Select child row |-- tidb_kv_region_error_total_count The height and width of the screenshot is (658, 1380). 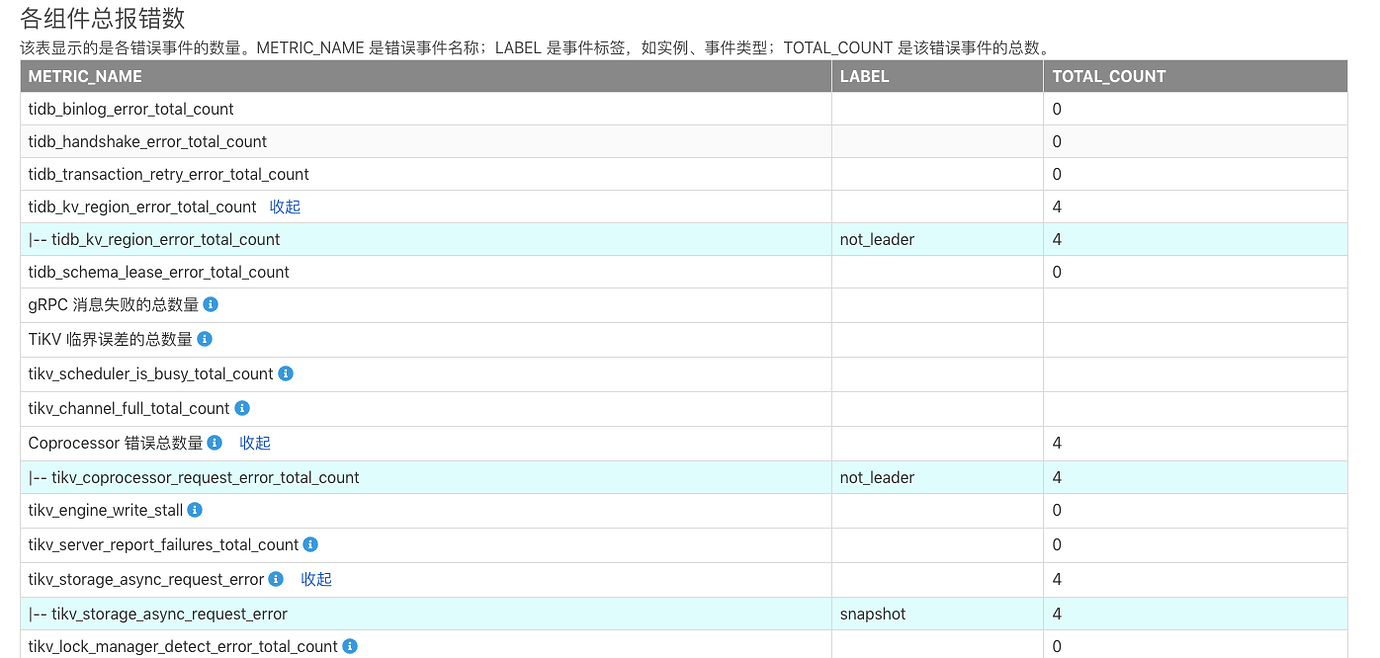coord(154,240)
